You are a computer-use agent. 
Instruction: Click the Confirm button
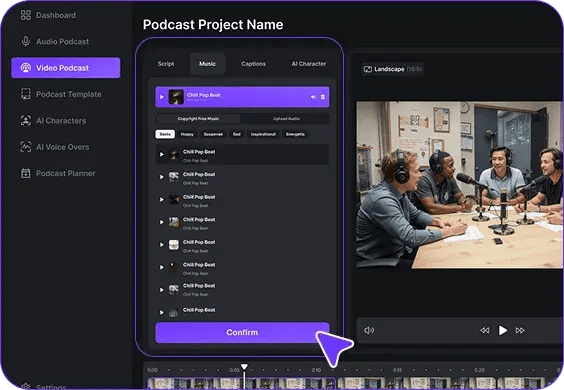point(242,332)
